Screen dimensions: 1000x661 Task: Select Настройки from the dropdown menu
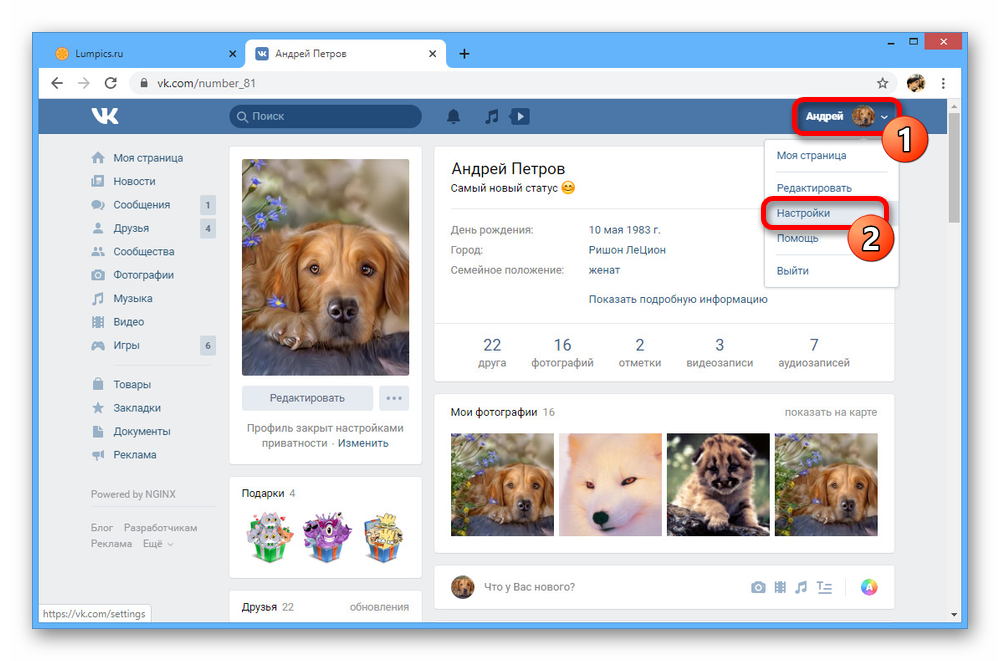[x=803, y=213]
